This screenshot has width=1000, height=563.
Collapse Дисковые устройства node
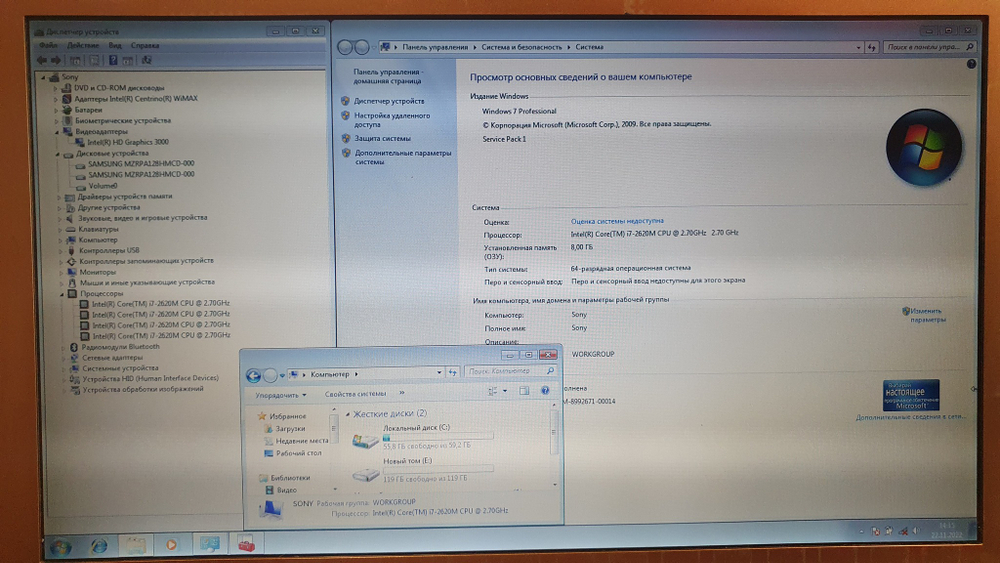(57, 154)
